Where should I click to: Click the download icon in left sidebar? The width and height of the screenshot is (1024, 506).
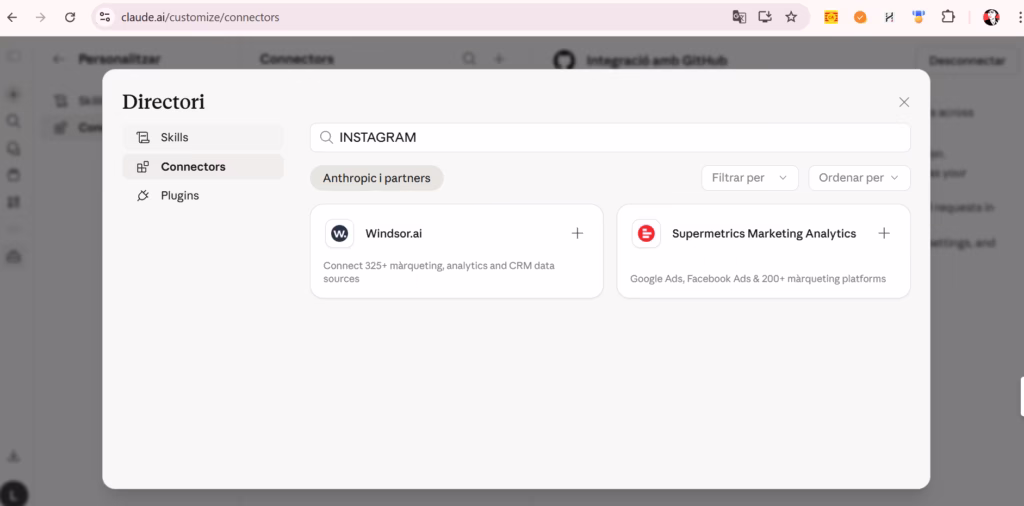pos(14,455)
